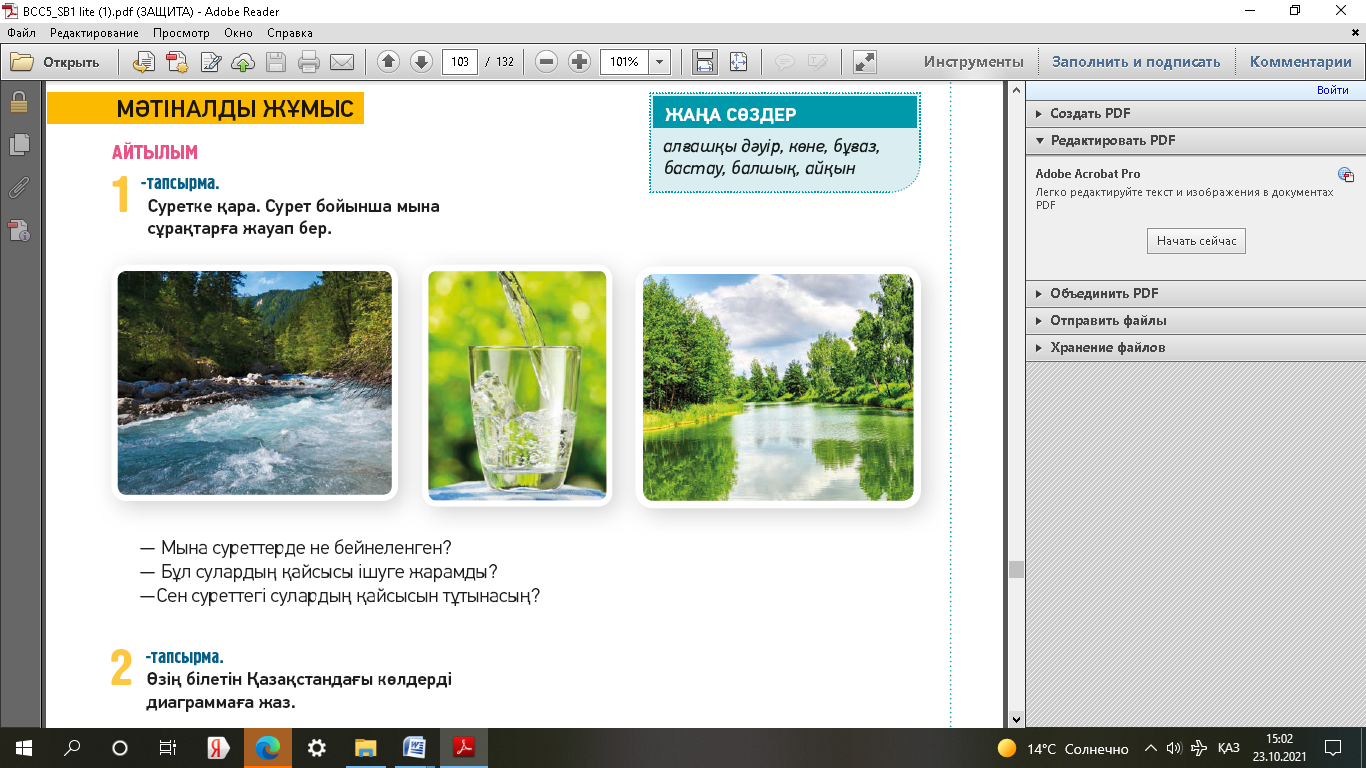Click the edit and sign document icon
Image resolution: width=1366 pixels, height=768 pixels.
pyautogui.click(x=211, y=62)
